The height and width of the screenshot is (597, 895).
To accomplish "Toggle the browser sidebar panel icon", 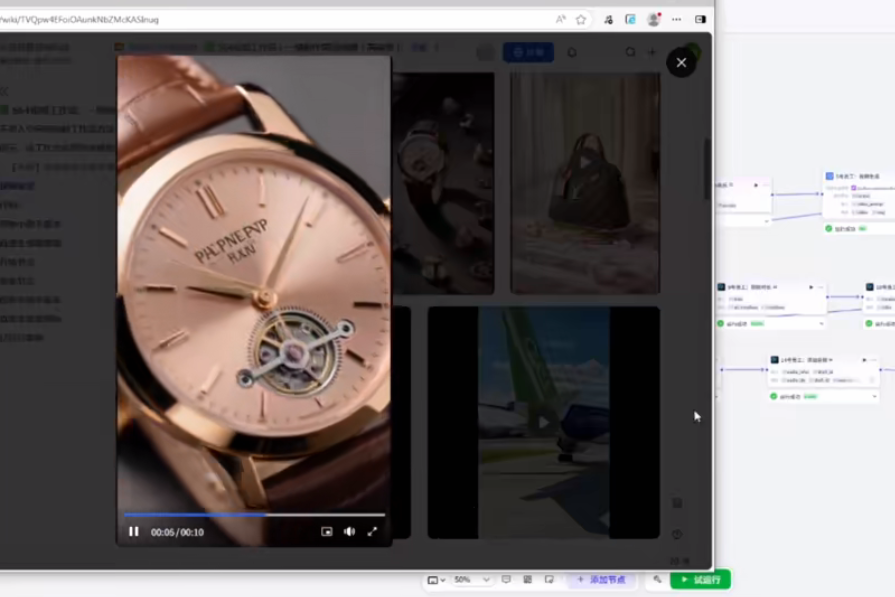I will 700,19.
